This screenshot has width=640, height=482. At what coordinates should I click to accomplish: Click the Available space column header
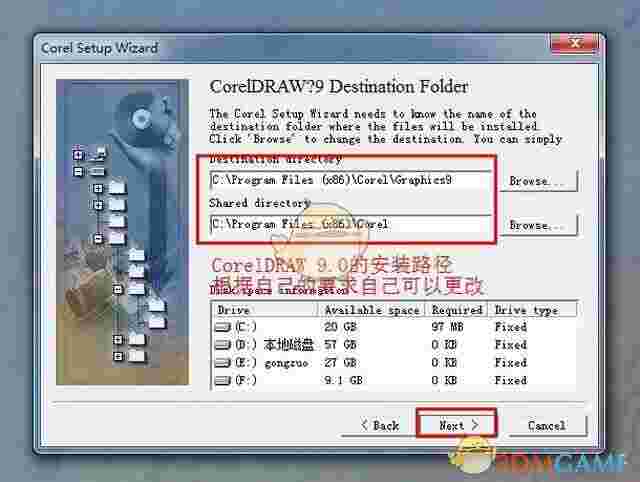tap(372, 310)
